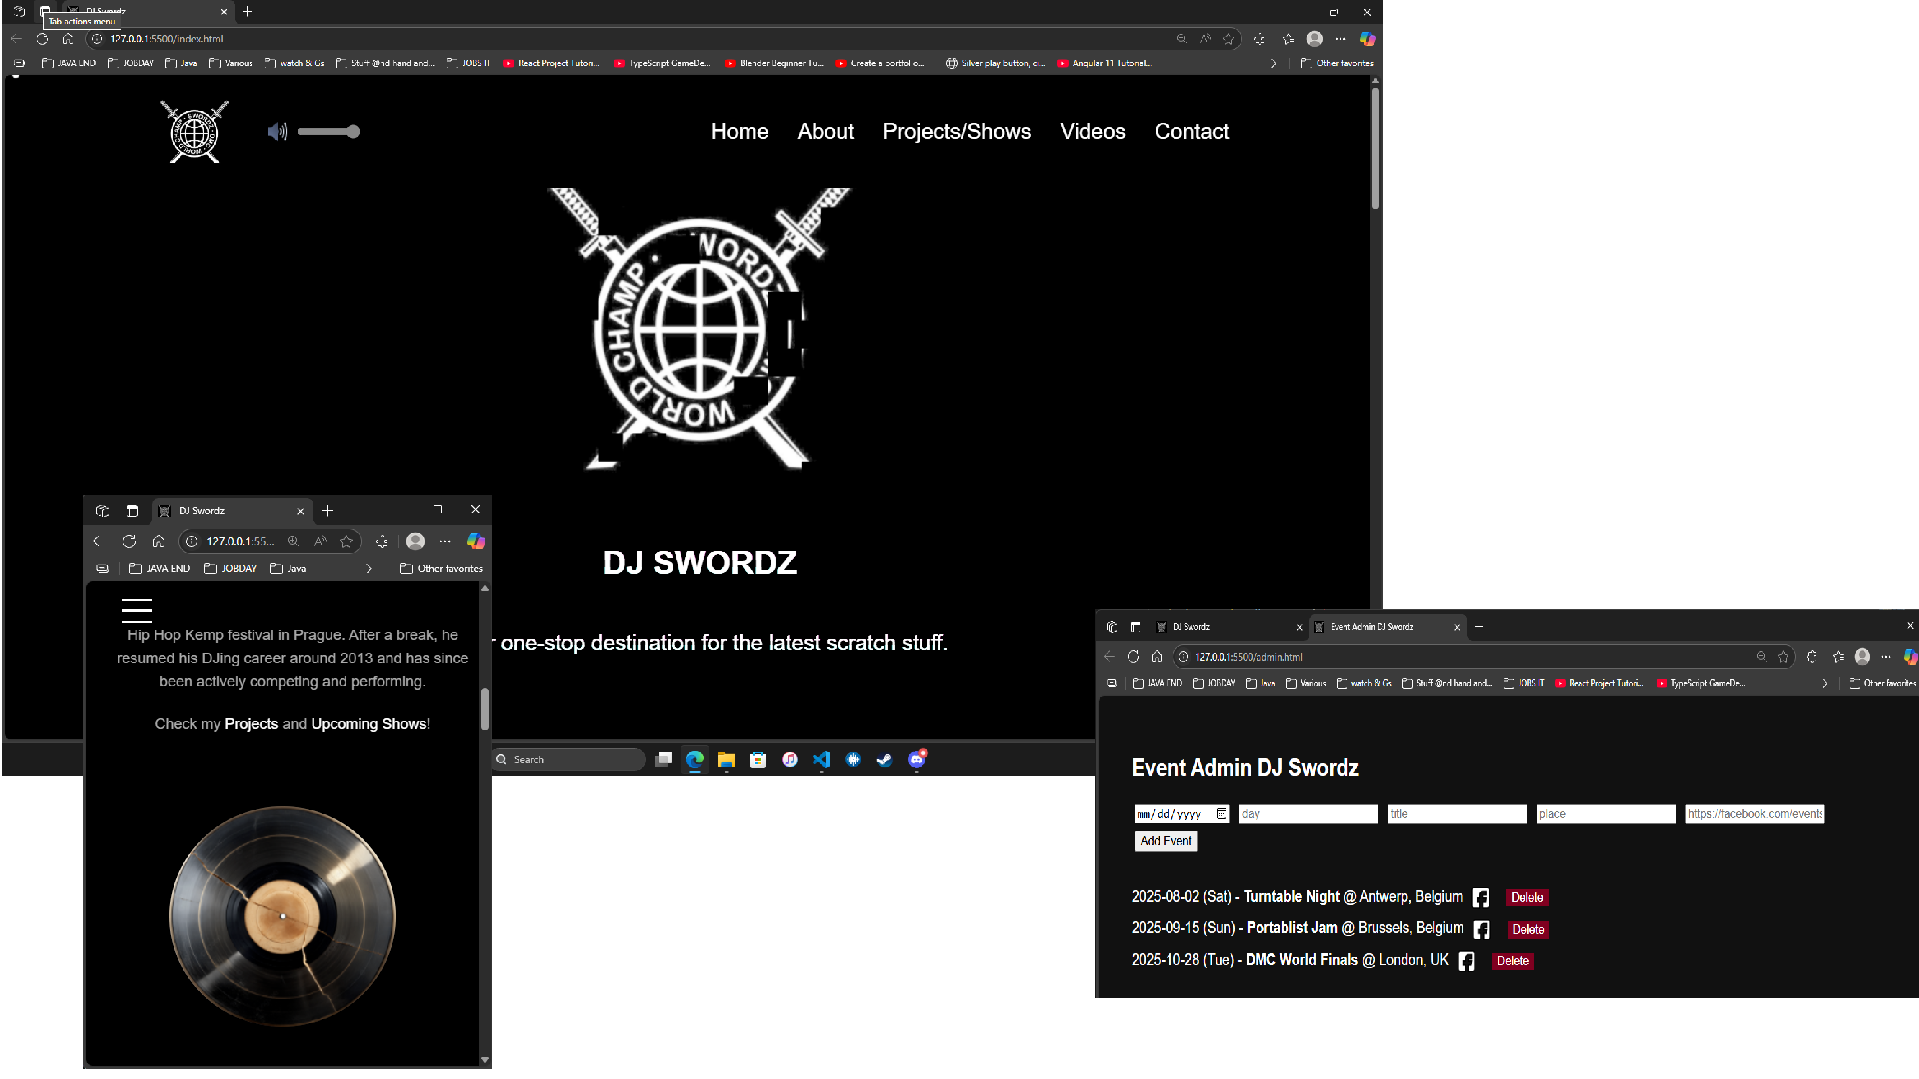Expand hidden favorites with the chevron
Viewport: 1919px width, 1079px height.
(1273, 62)
